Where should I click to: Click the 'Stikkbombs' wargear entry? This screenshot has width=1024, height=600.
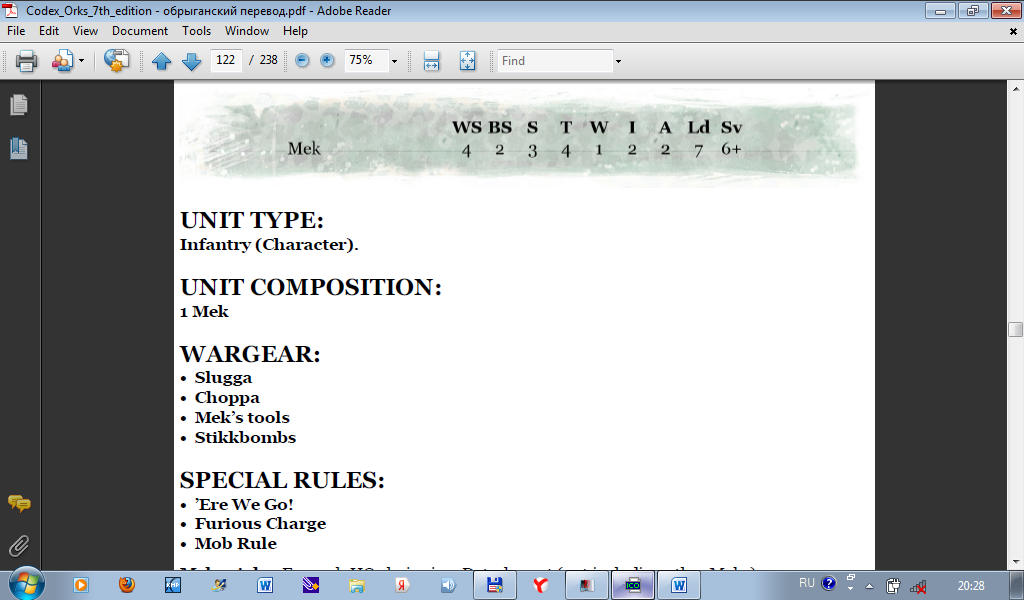[x=246, y=437]
